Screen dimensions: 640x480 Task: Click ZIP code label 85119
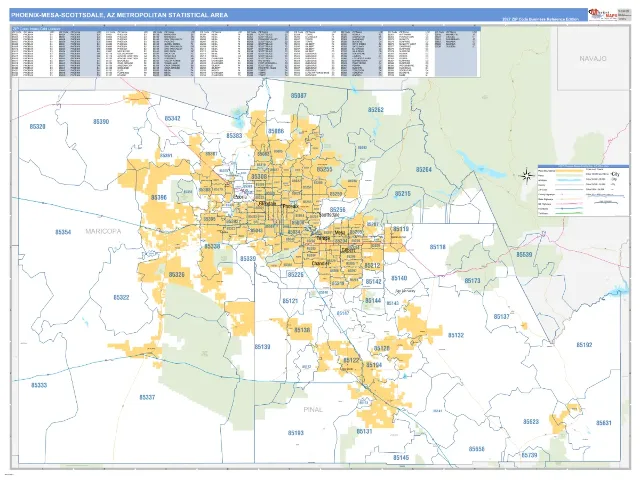pyautogui.click(x=400, y=229)
